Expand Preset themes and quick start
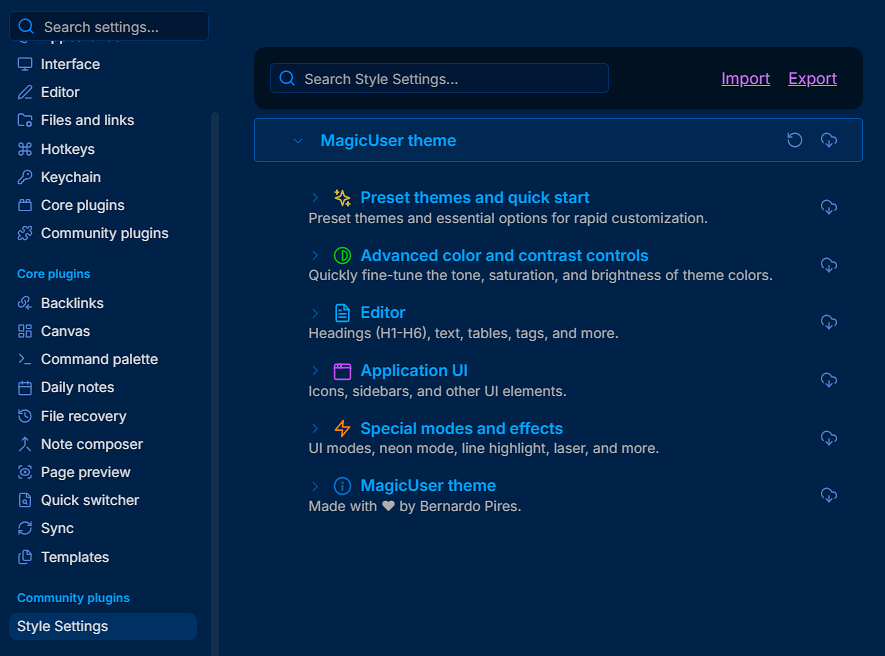 click(x=315, y=198)
